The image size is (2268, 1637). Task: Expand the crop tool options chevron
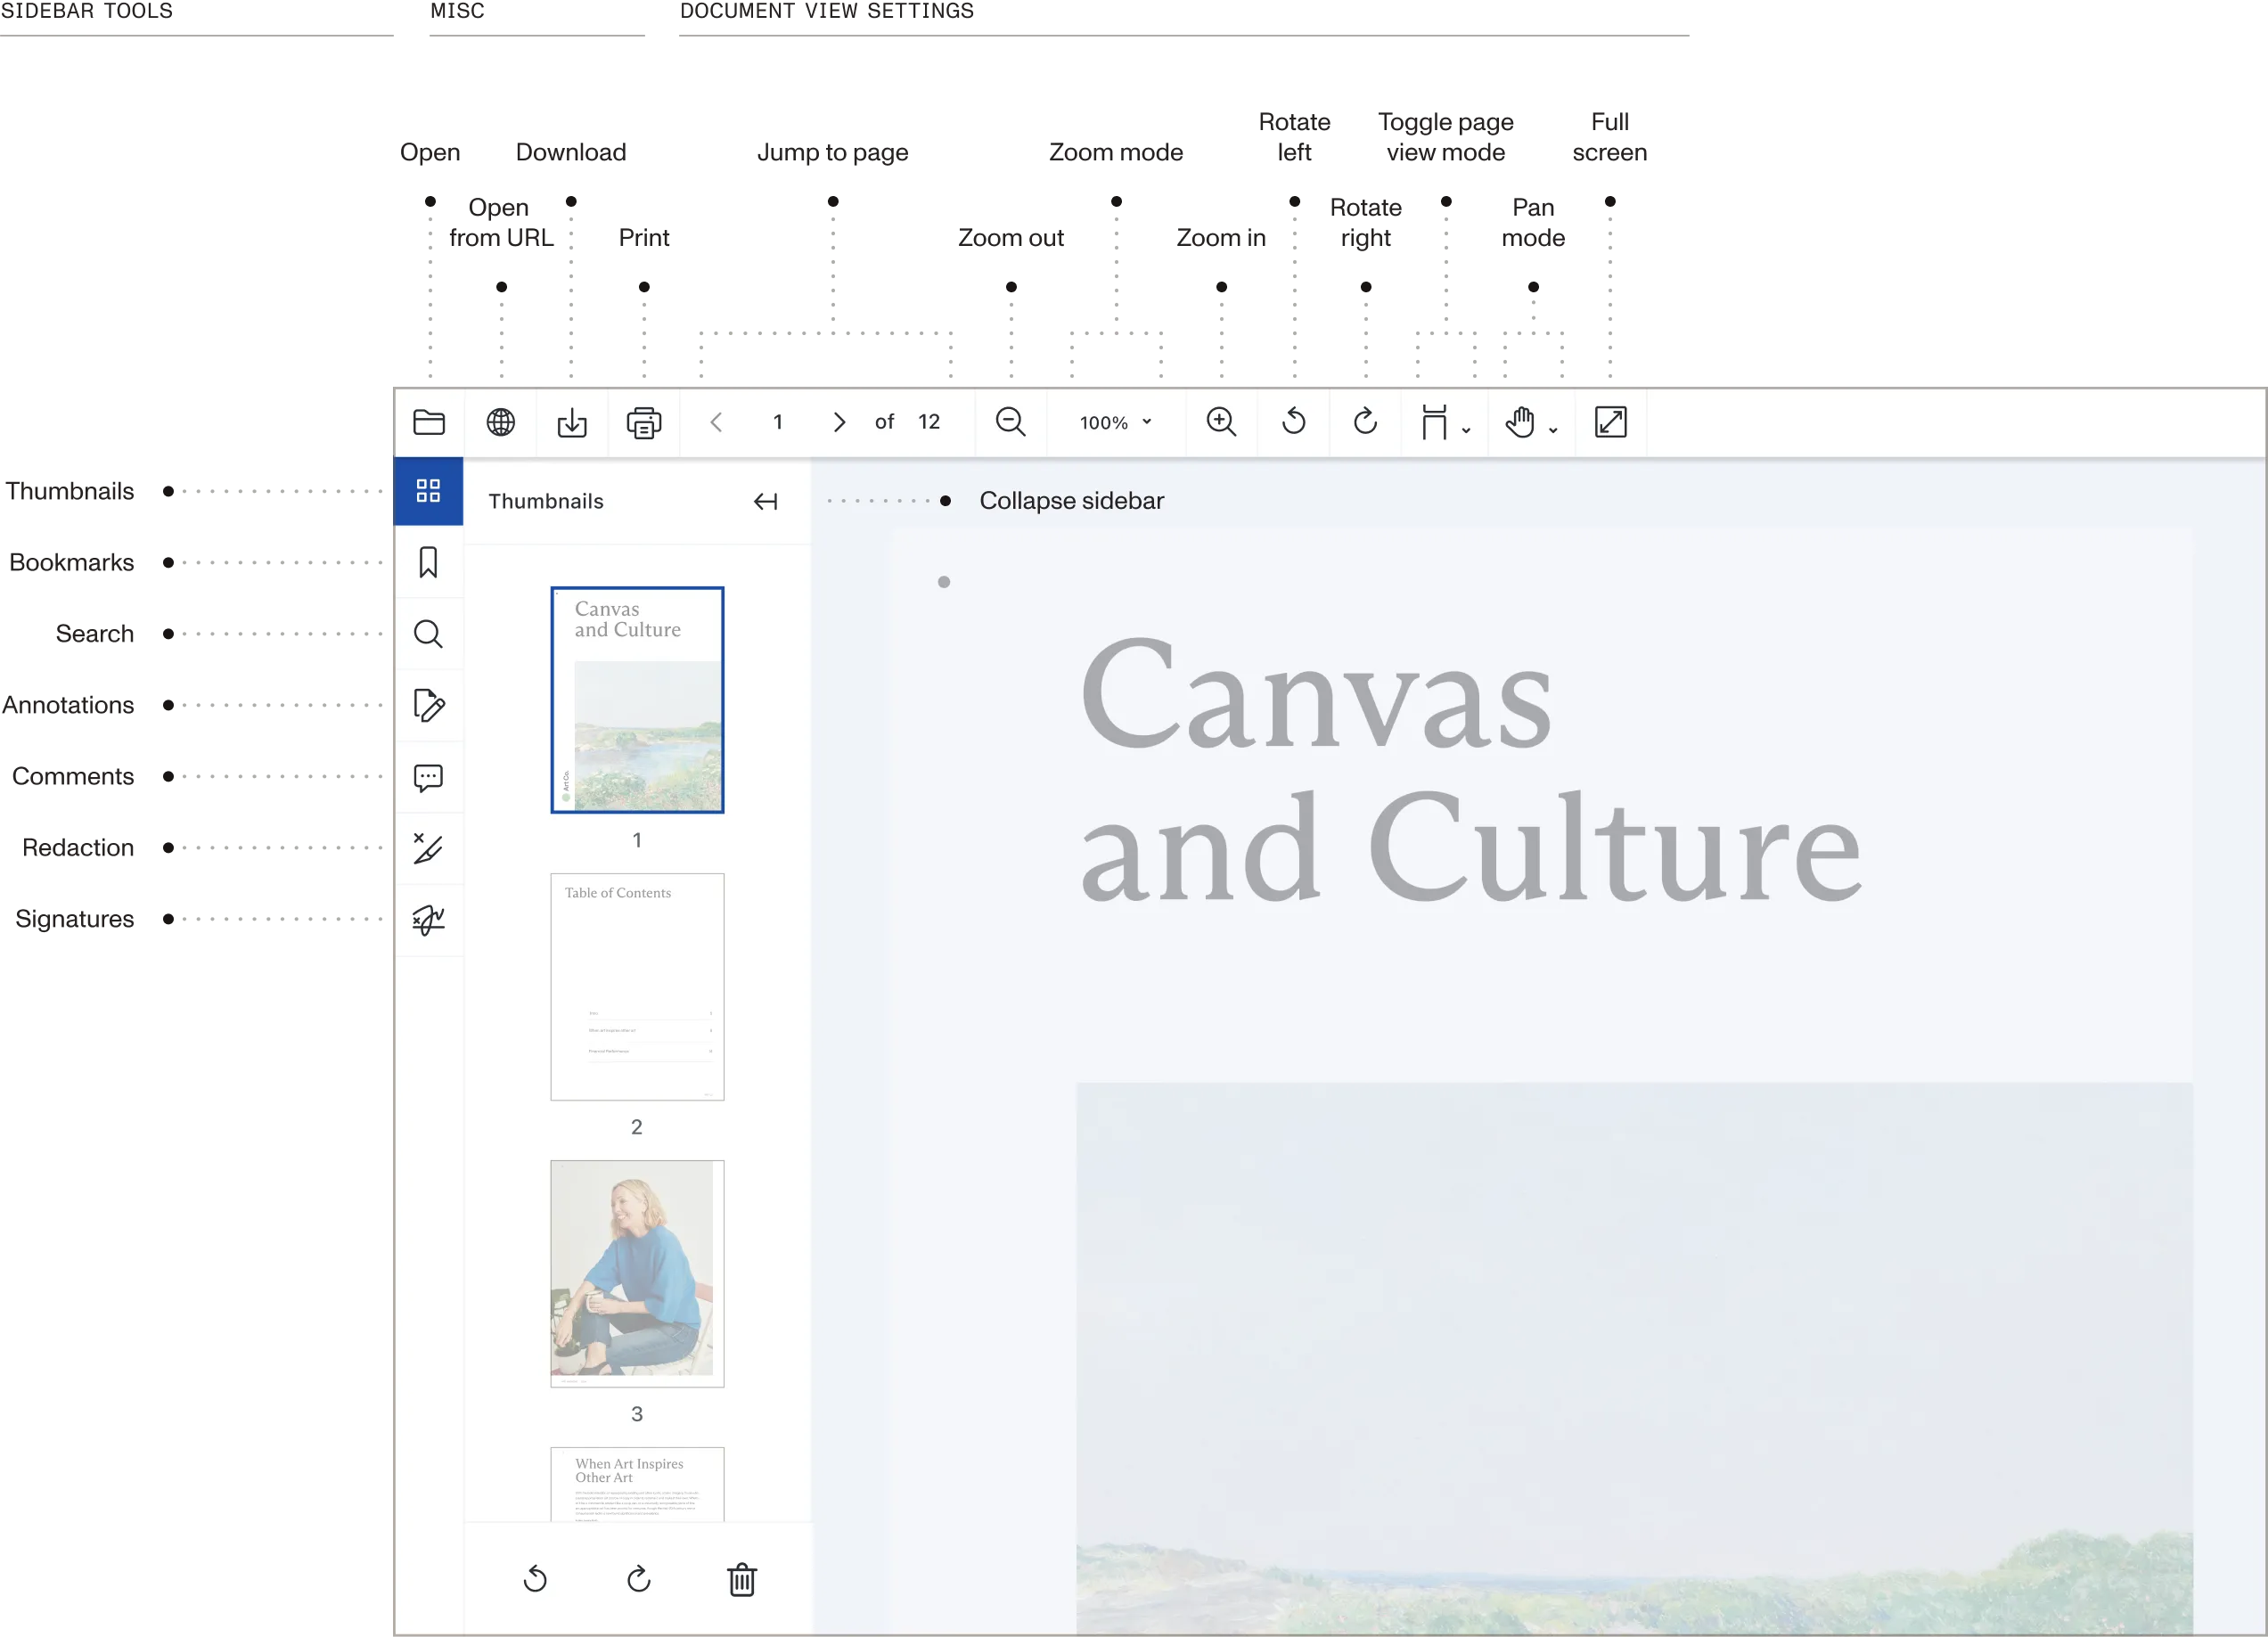(x=1465, y=429)
